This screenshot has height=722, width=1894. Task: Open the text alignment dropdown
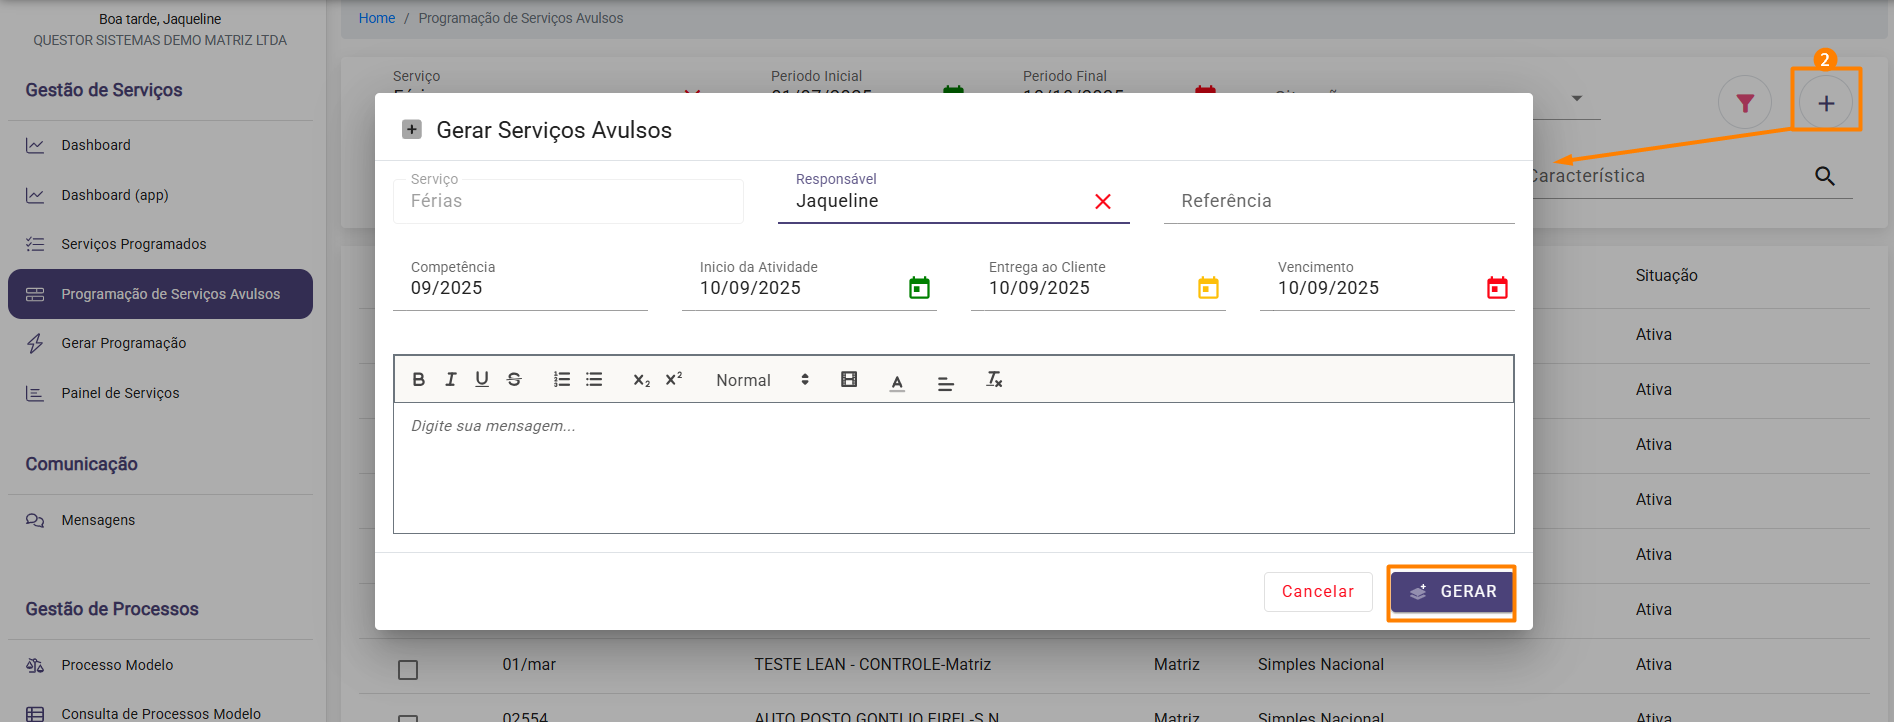(x=945, y=381)
